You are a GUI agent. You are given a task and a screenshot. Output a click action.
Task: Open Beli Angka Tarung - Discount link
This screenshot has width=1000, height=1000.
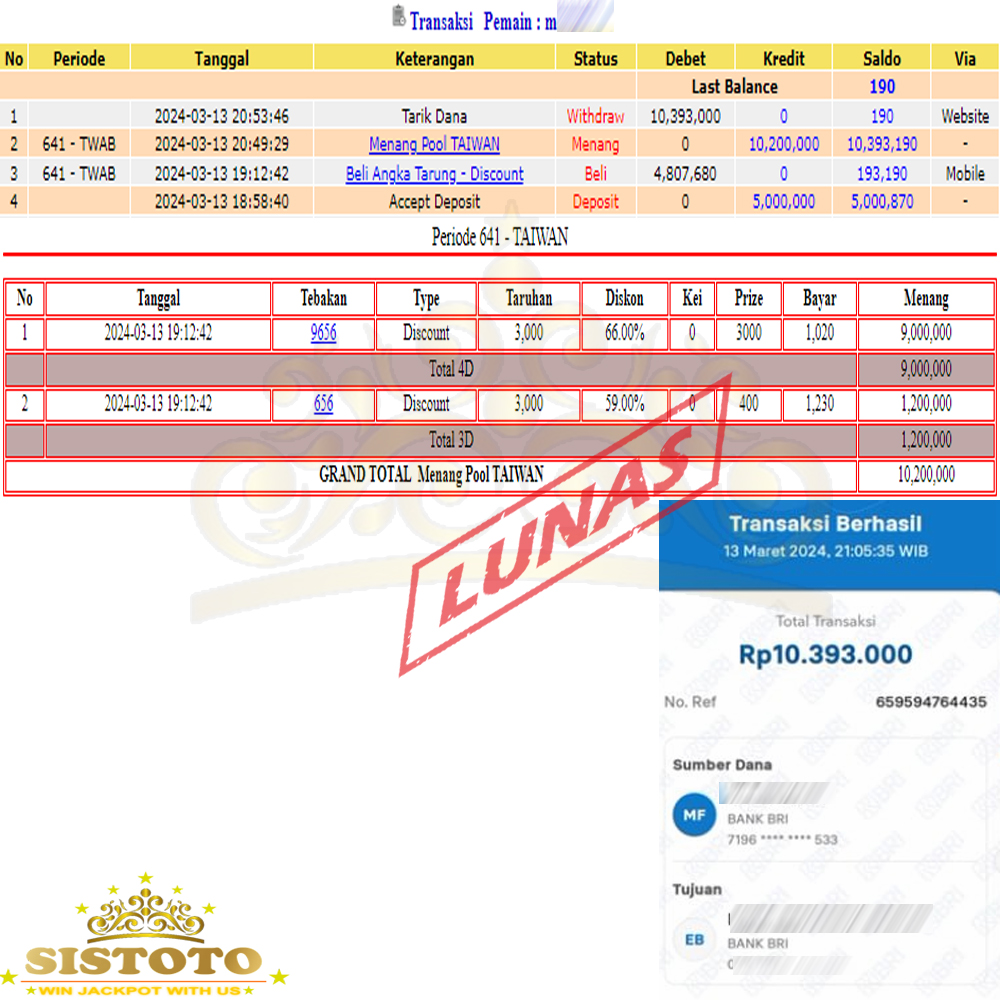click(434, 174)
